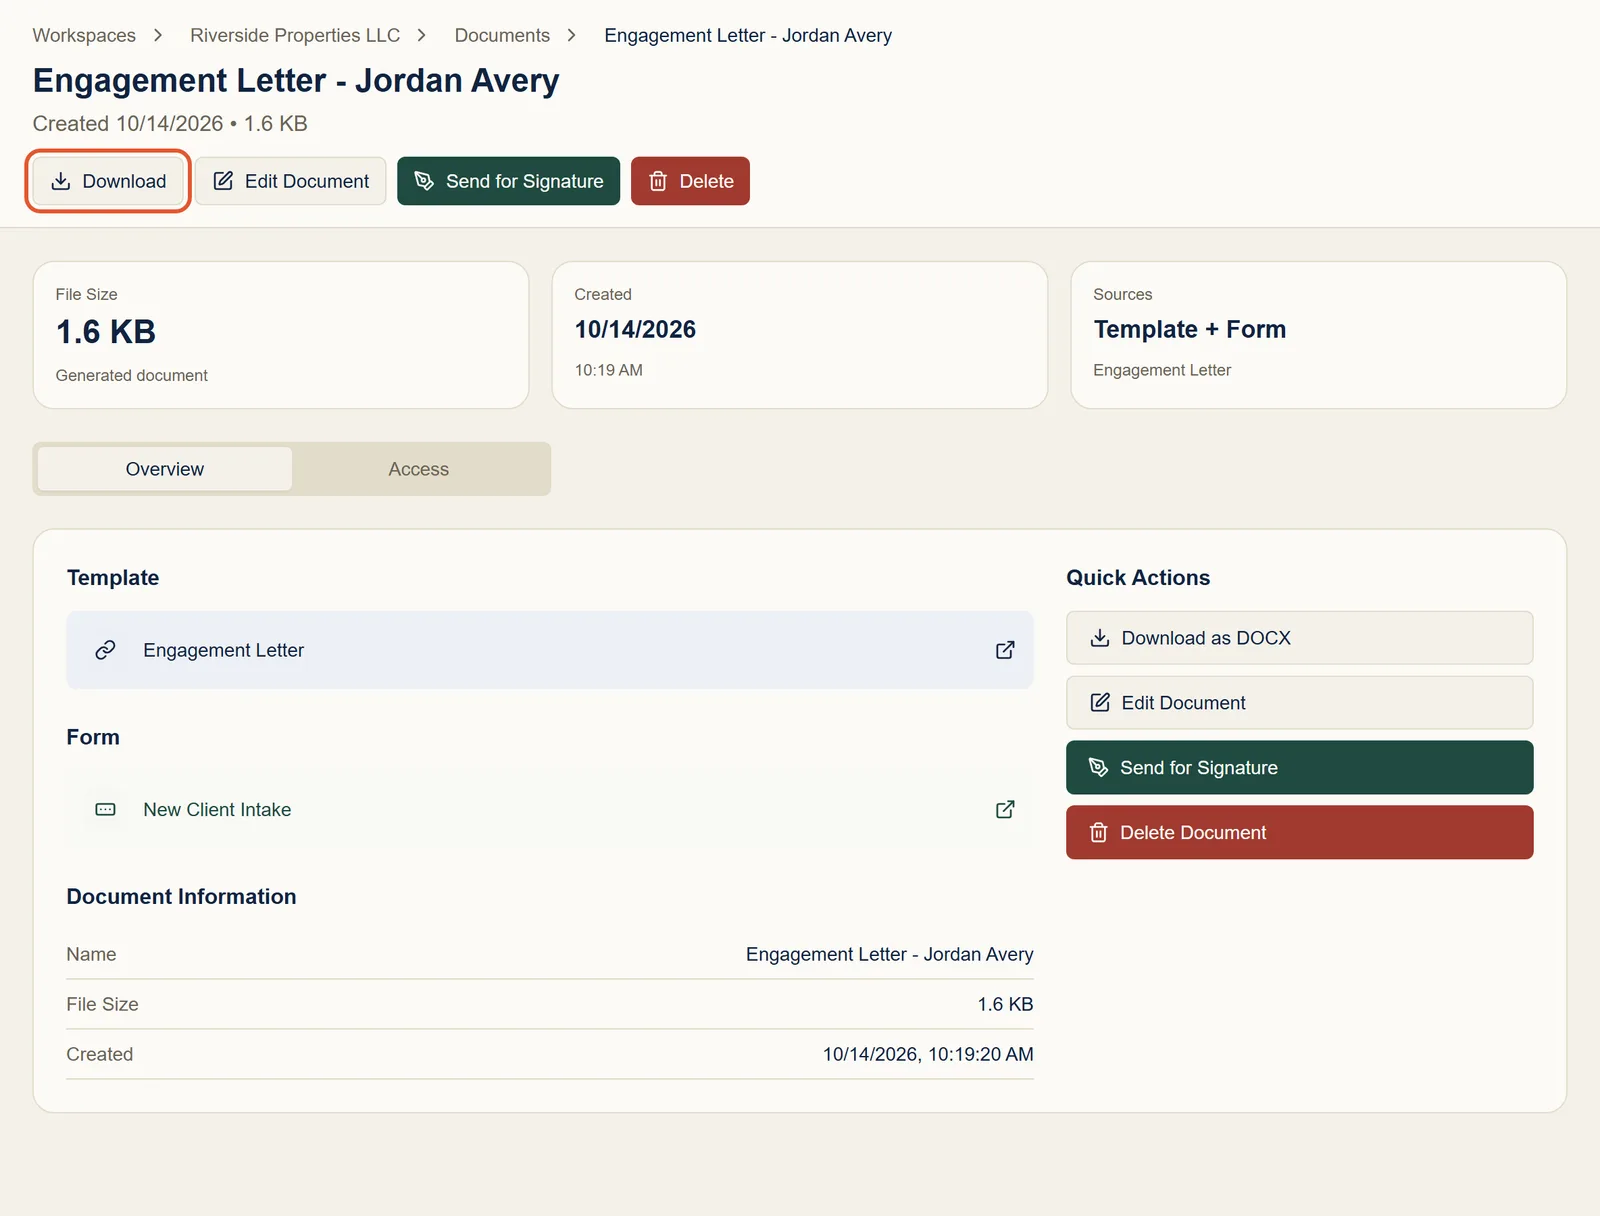This screenshot has height=1216, width=1600.
Task: Open the Riverside Properties LLC breadcrumb
Action: (x=295, y=35)
